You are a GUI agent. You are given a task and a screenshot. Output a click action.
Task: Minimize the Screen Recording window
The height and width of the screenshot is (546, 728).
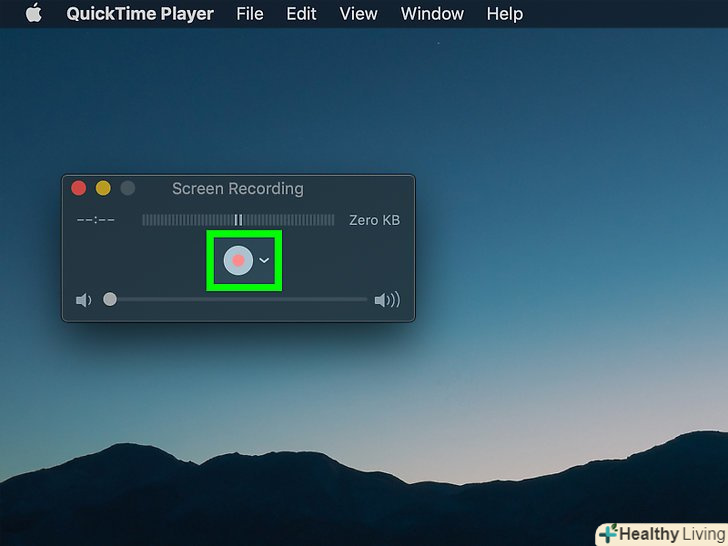(x=103, y=188)
